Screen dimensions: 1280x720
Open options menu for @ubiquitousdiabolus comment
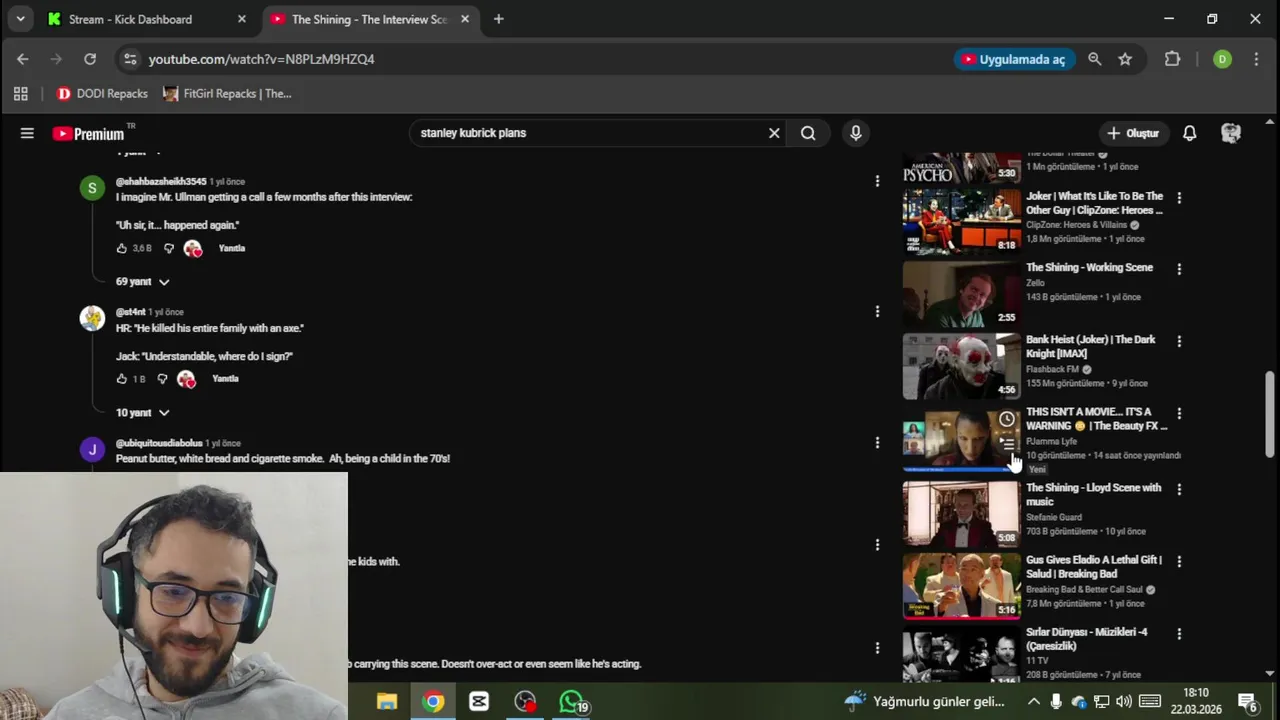(877, 443)
